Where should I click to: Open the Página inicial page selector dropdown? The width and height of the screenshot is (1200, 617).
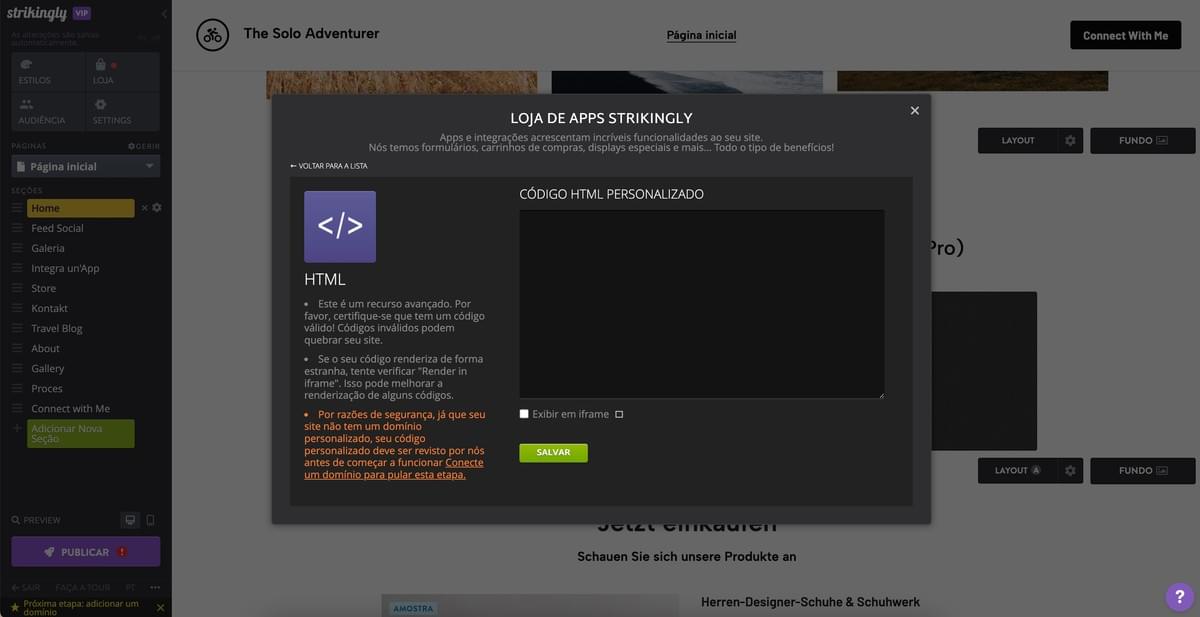85,165
